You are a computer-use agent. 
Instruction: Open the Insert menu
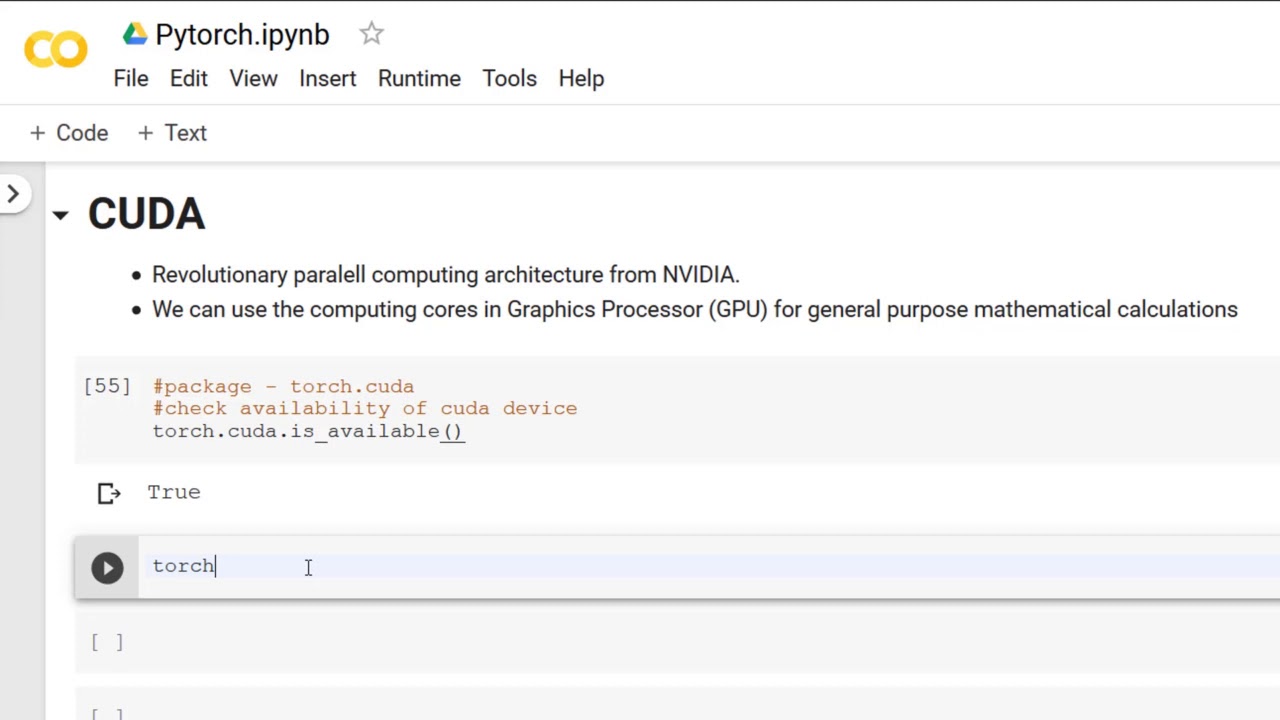click(327, 78)
